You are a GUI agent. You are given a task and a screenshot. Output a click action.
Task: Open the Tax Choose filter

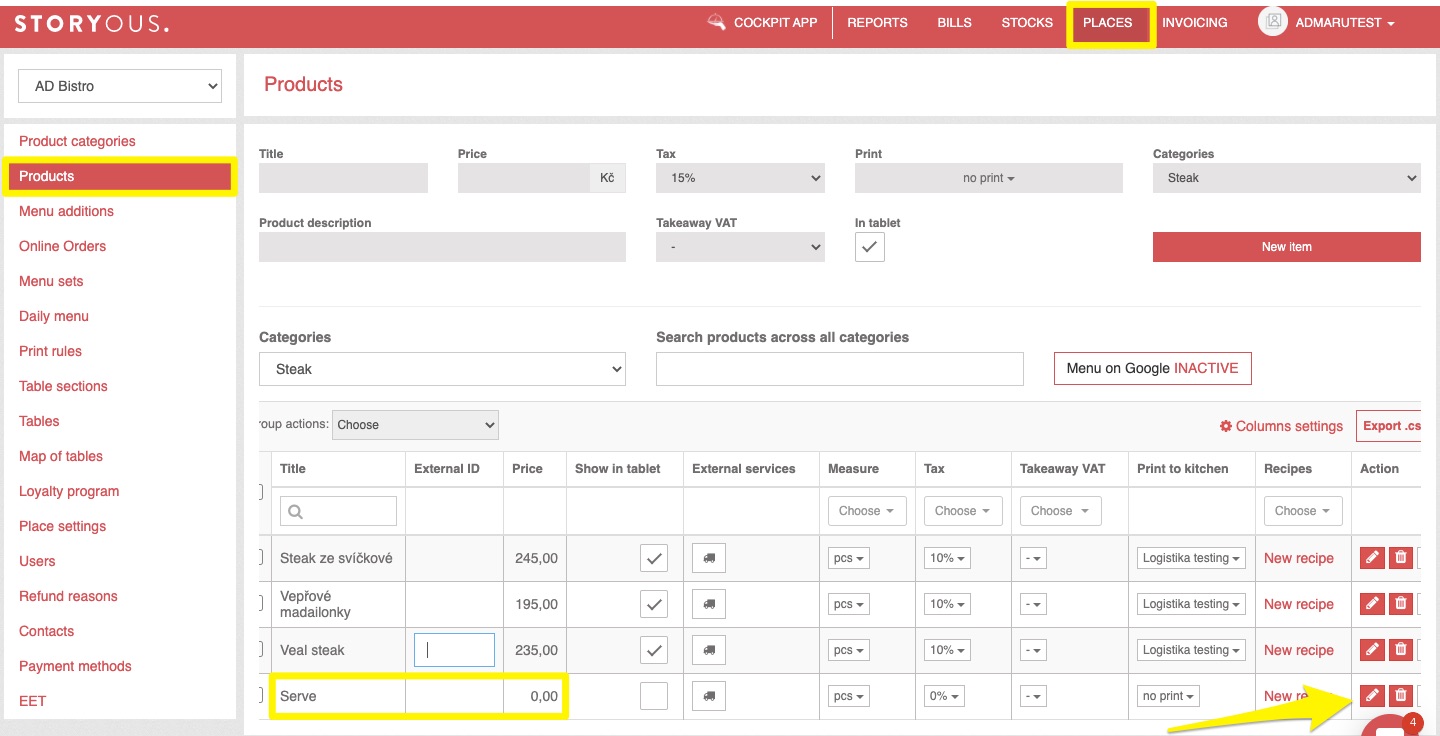point(962,511)
